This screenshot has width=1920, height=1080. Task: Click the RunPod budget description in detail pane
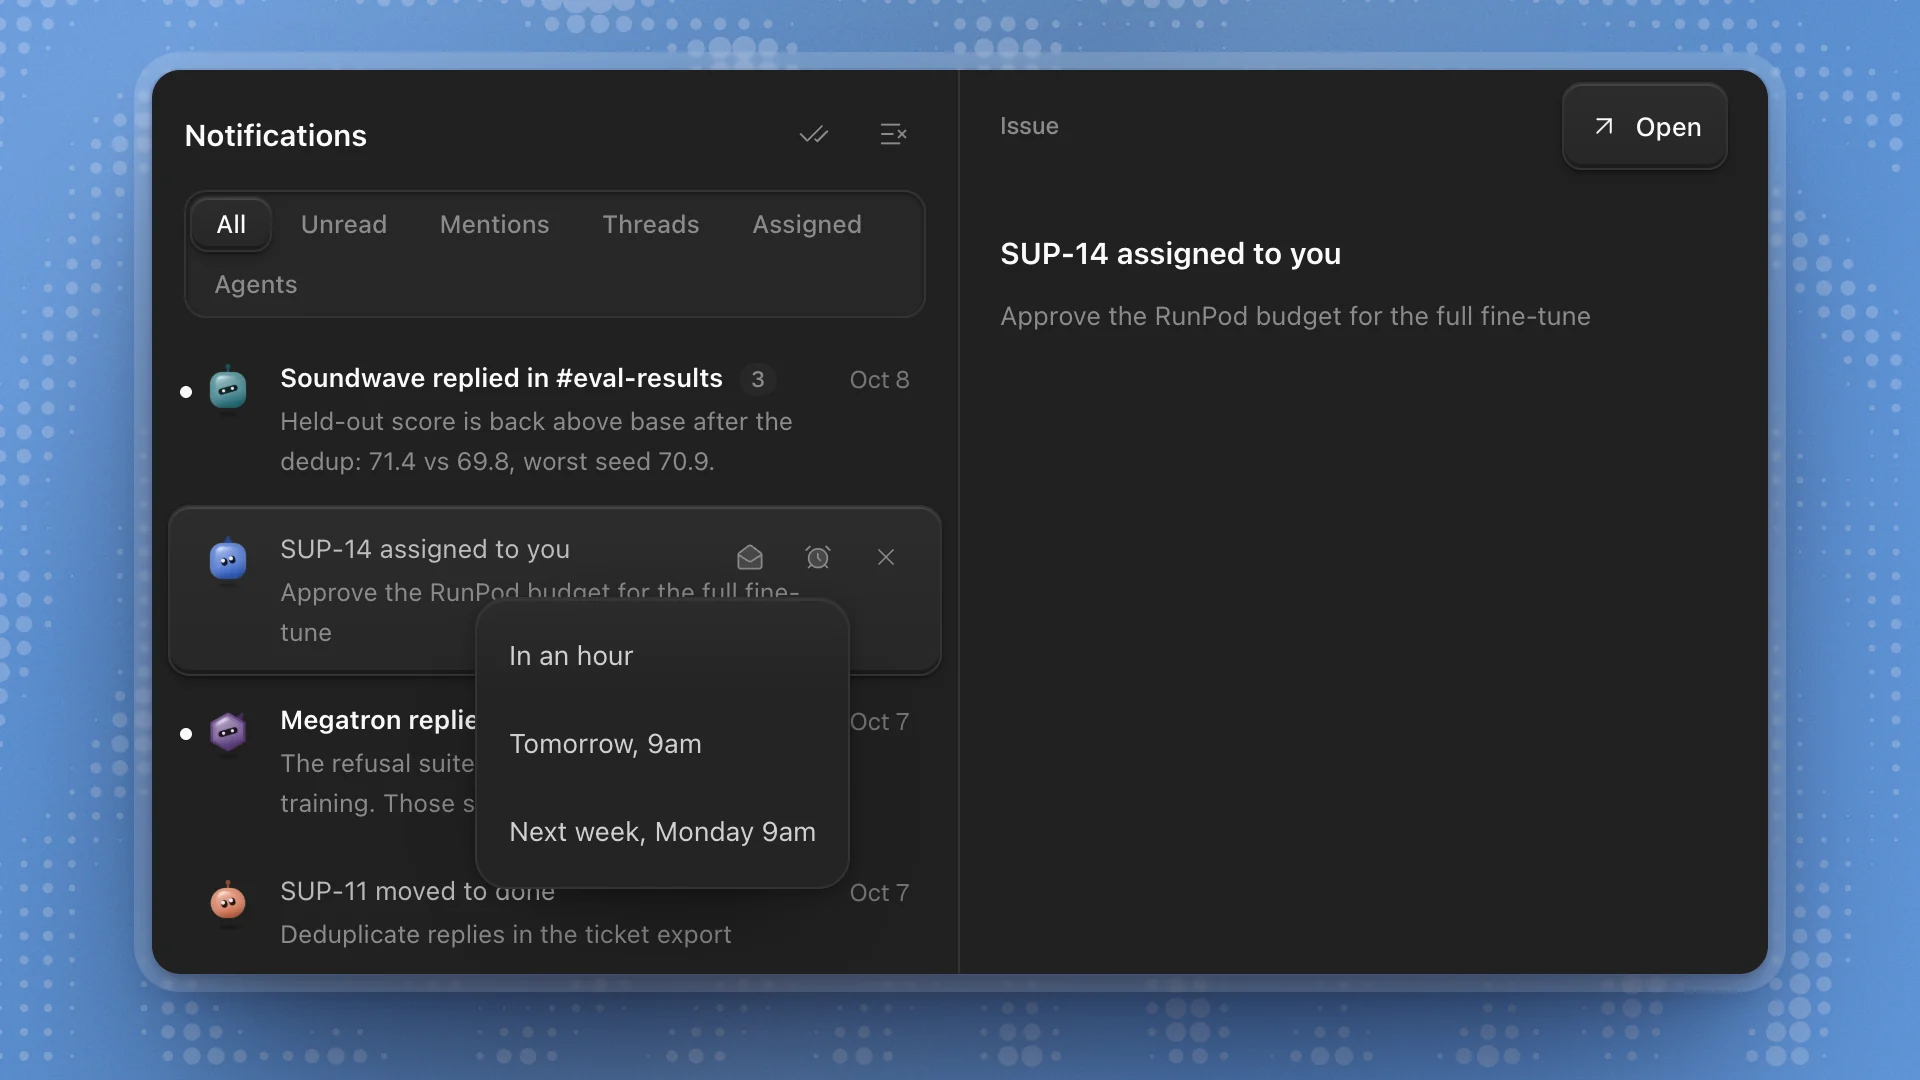pos(1295,316)
